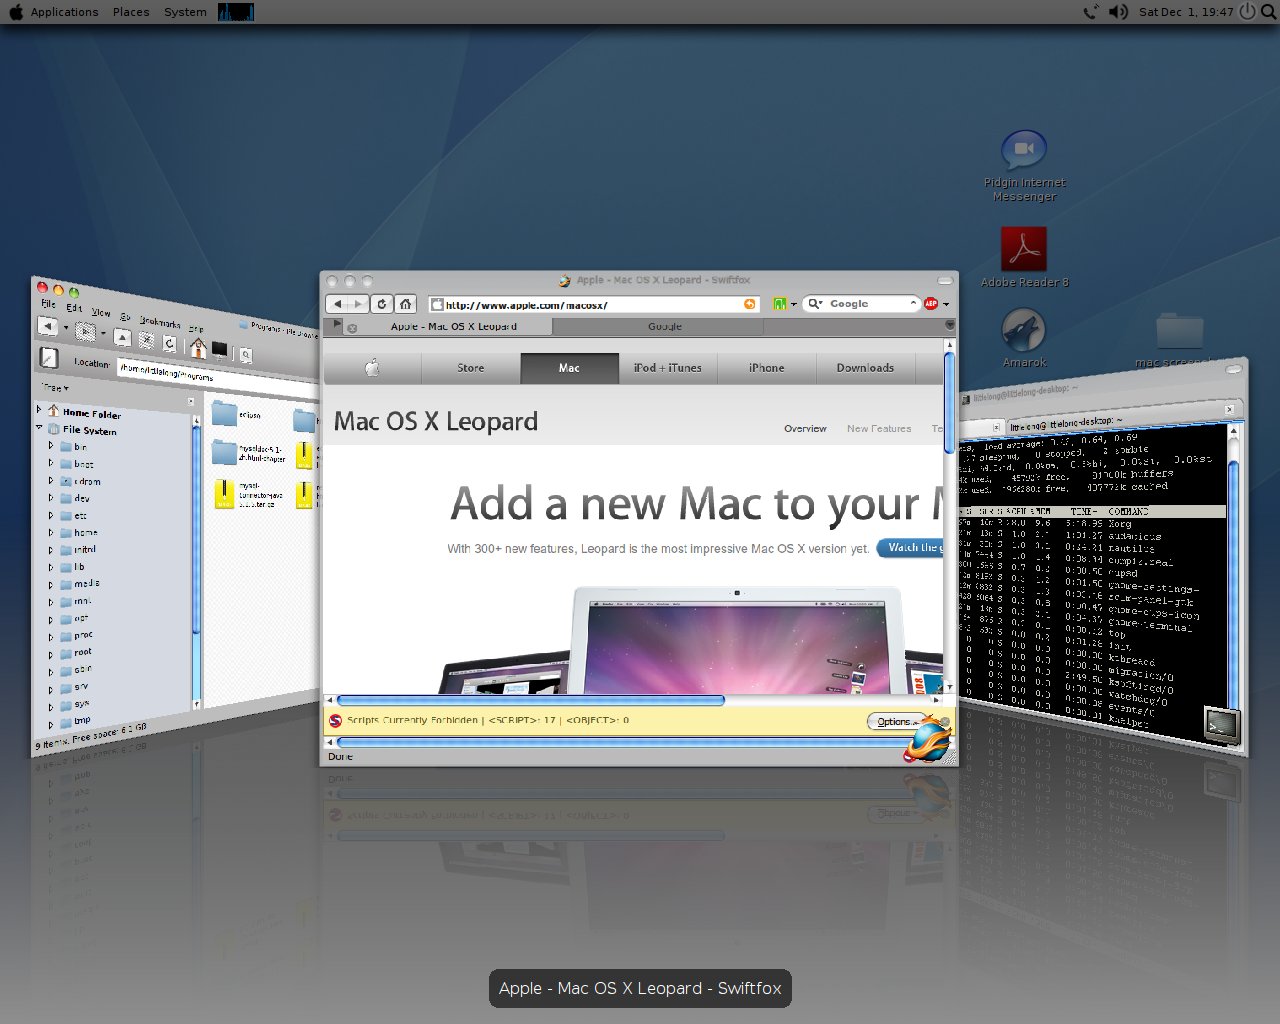Image resolution: width=1280 pixels, height=1024 pixels.
Task: Click Reload icon in file browser toolbar
Action: 169,344
